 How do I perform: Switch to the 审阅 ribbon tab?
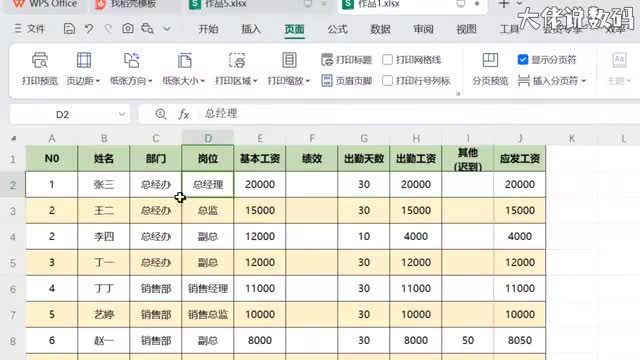coord(423,29)
